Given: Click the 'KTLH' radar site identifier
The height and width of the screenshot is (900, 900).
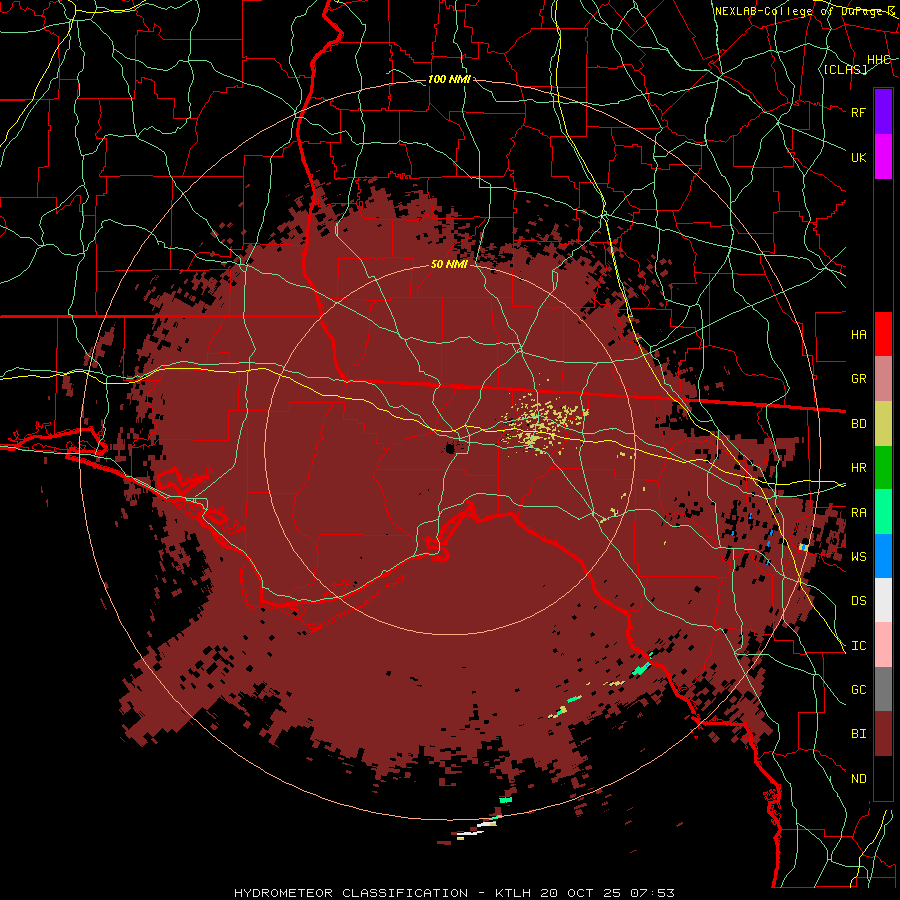Looking at the screenshot, I should [x=513, y=893].
